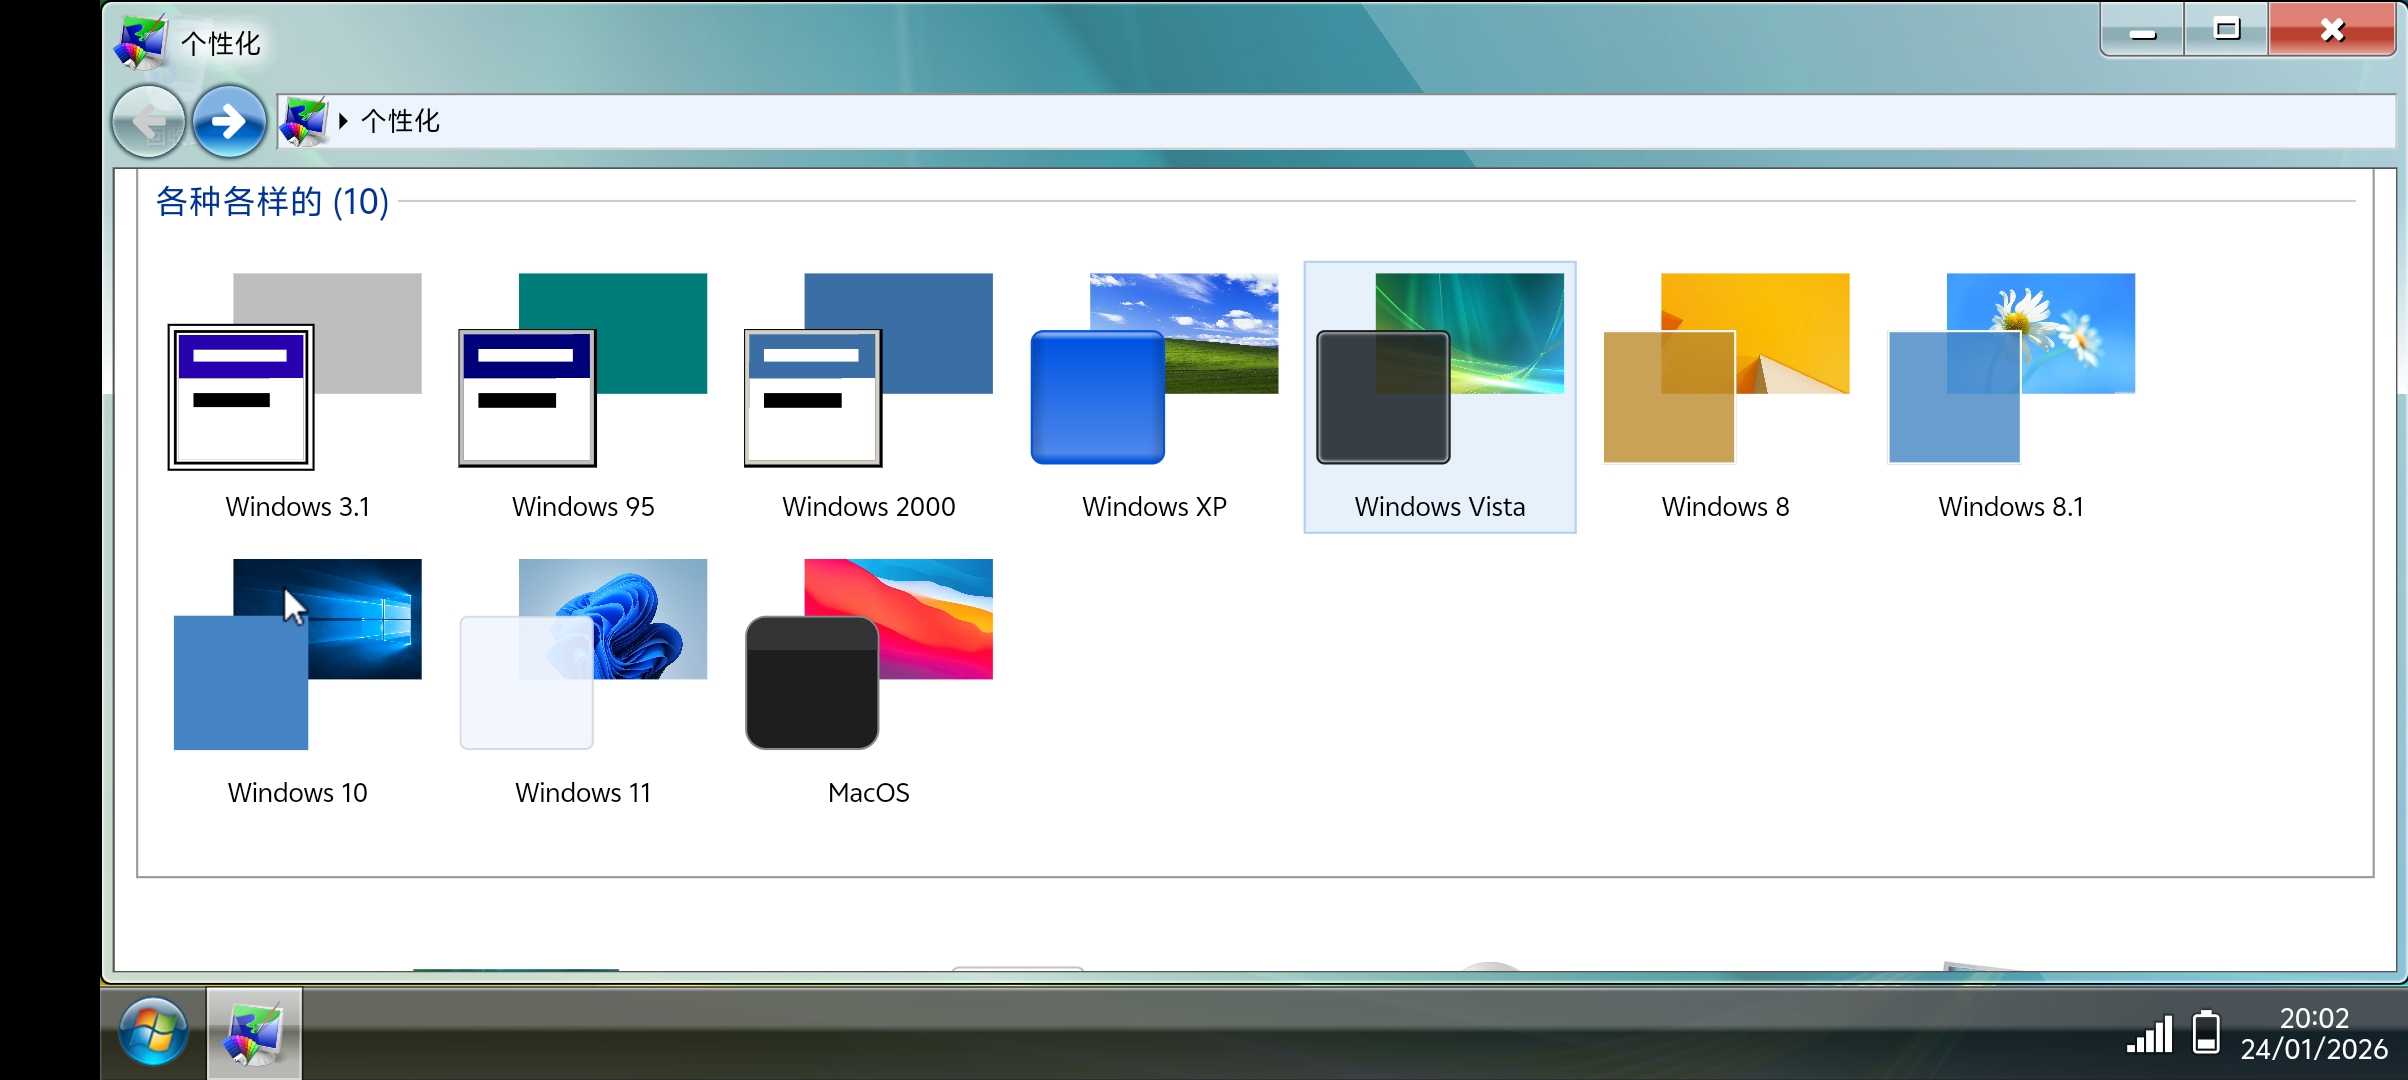
Task: Click the forward navigation arrow button
Action: point(229,122)
